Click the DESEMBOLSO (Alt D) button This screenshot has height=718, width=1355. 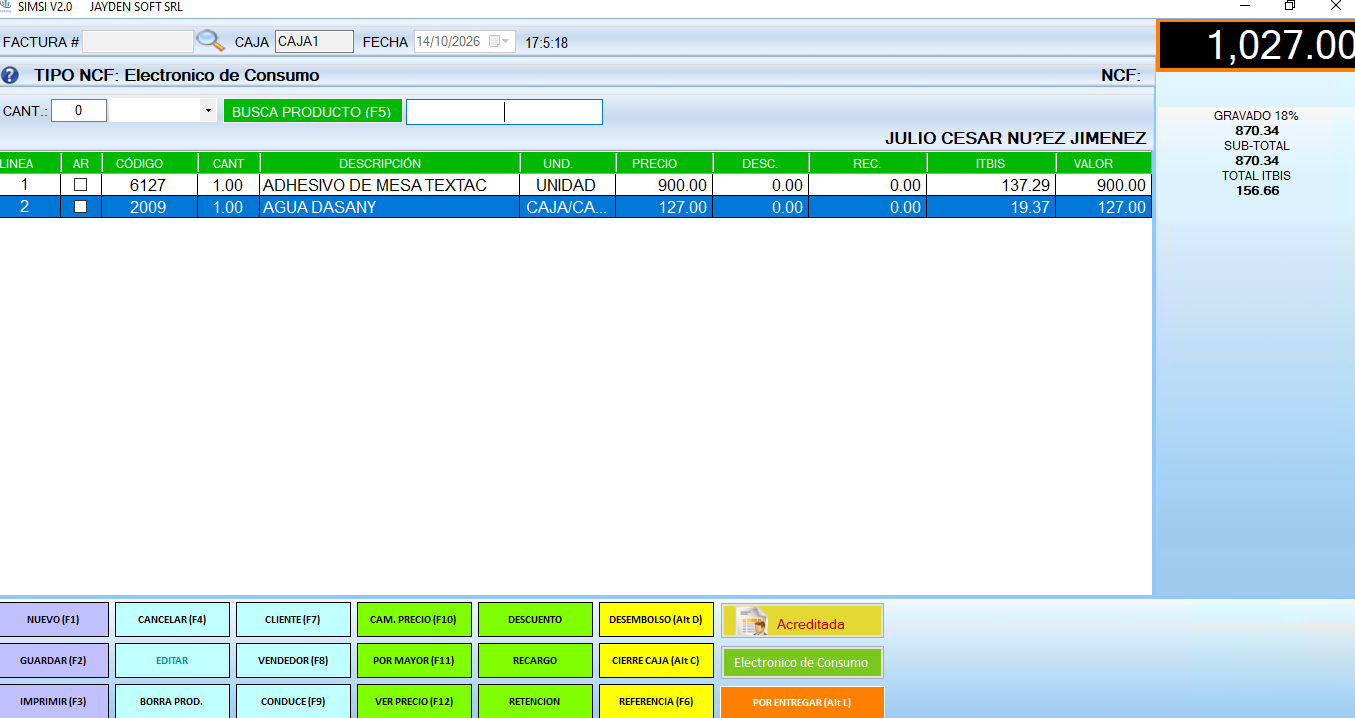pyautogui.click(x=656, y=620)
